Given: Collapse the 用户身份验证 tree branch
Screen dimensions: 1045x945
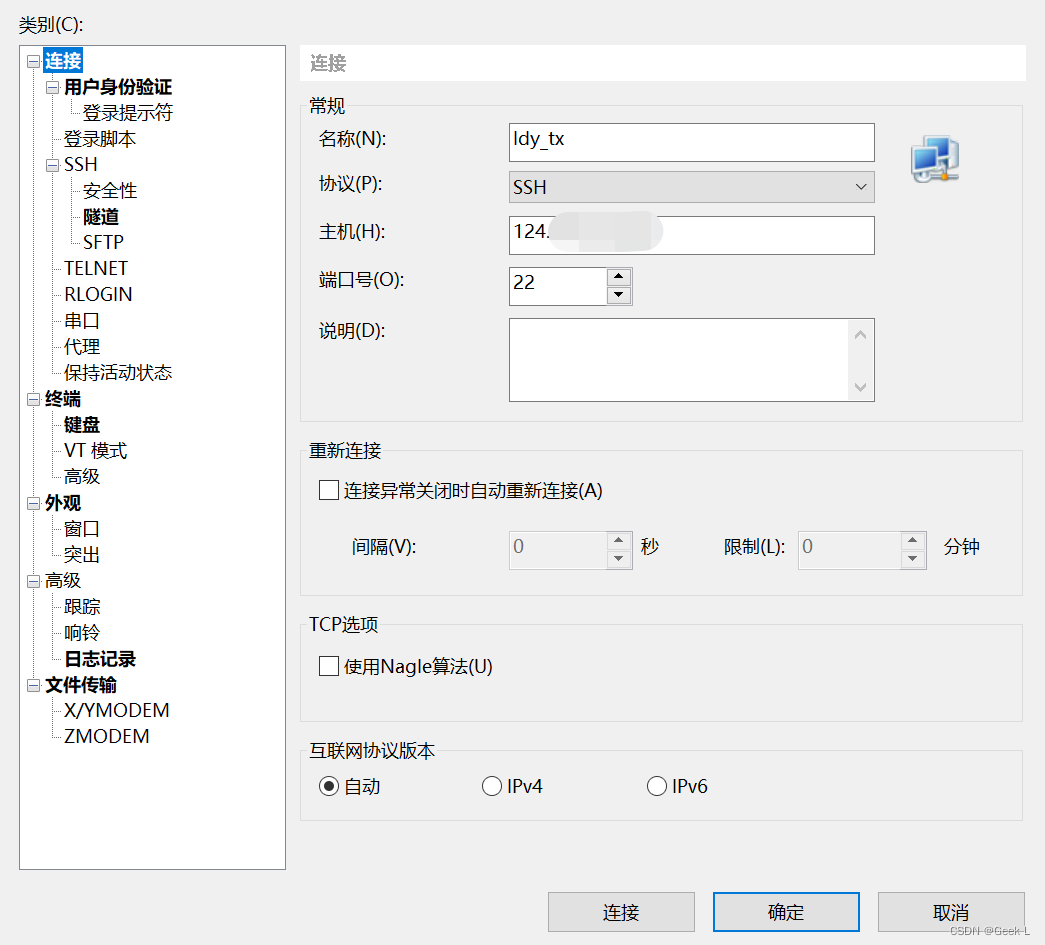Looking at the screenshot, I should [x=52, y=87].
